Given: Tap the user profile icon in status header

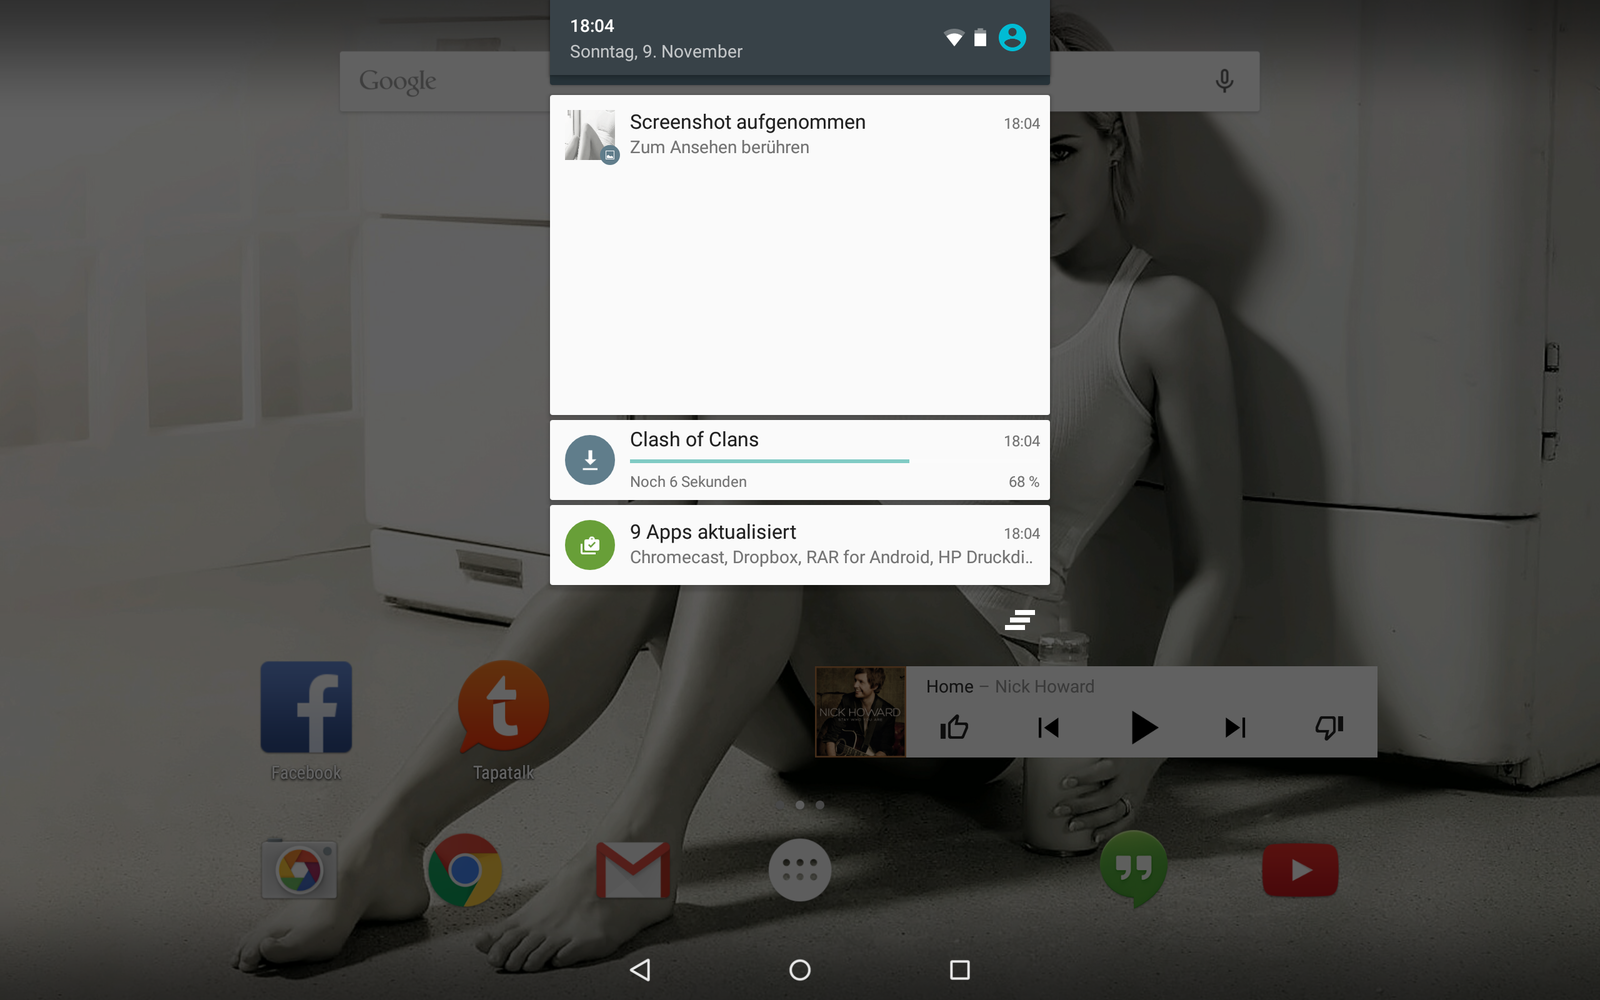Looking at the screenshot, I should pyautogui.click(x=1012, y=38).
